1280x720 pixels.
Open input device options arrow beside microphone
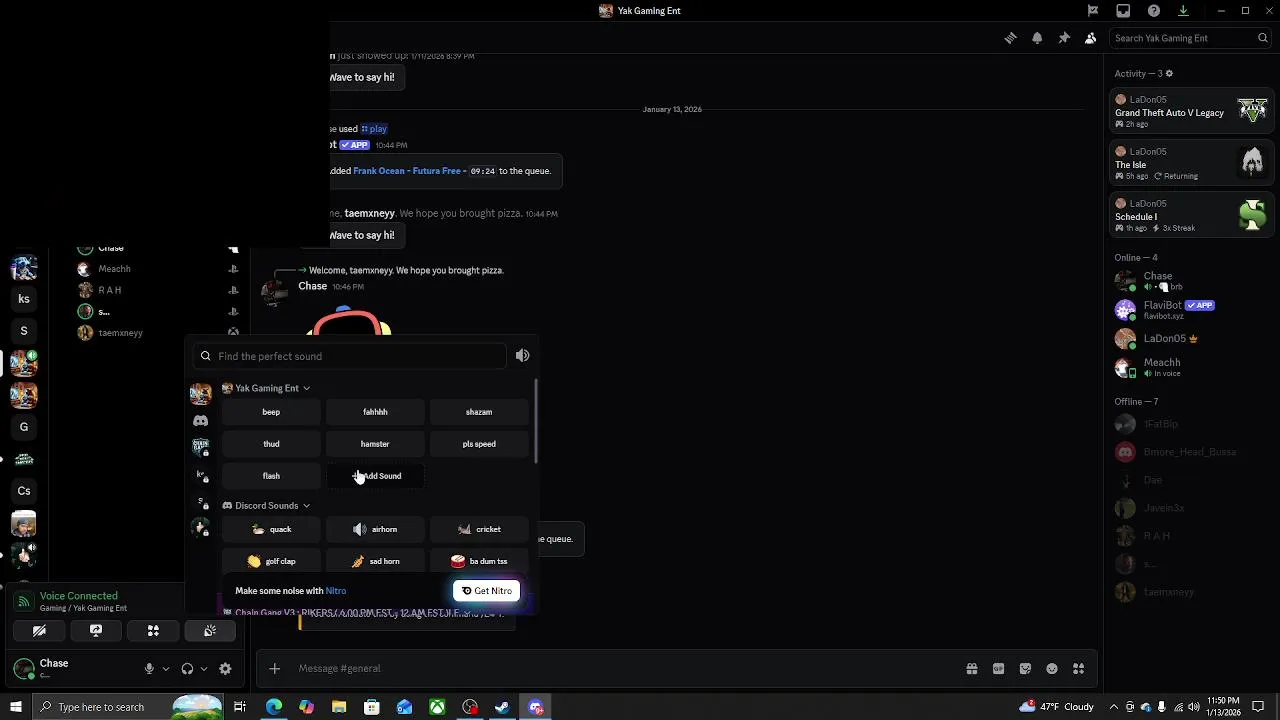tap(165, 669)
